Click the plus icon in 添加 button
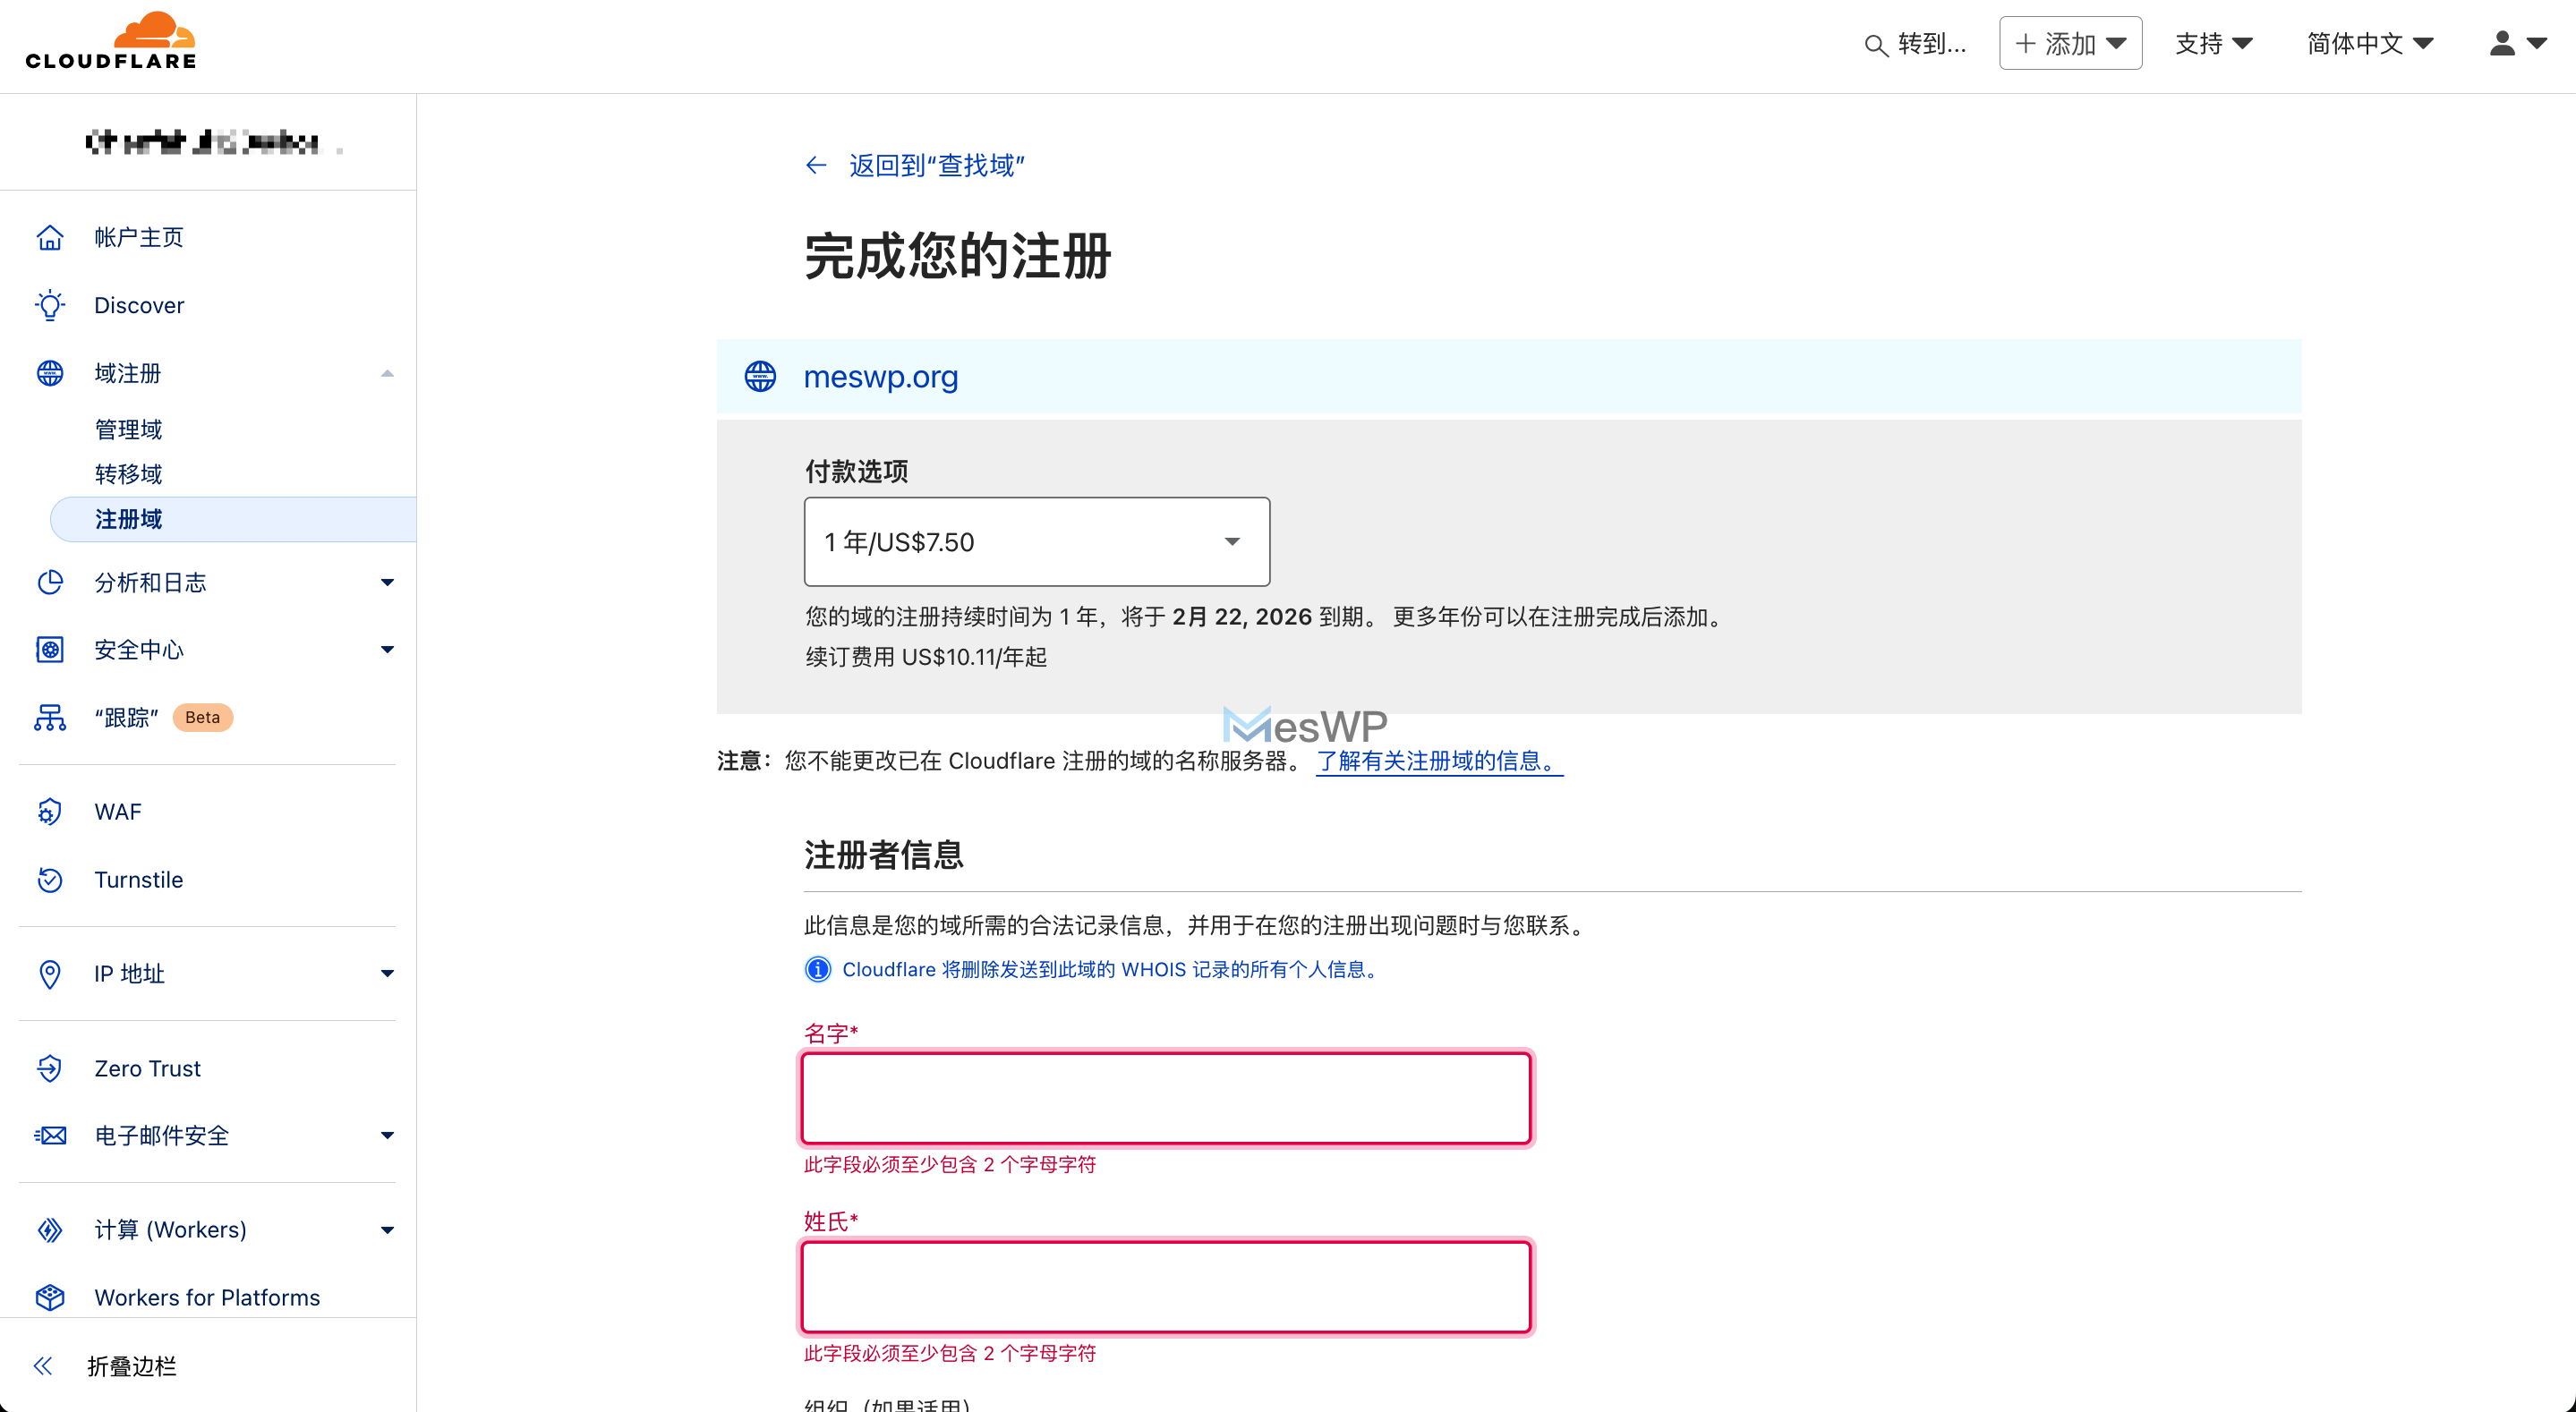This screenshot has width=2576, height=1412. [2025, 43]
